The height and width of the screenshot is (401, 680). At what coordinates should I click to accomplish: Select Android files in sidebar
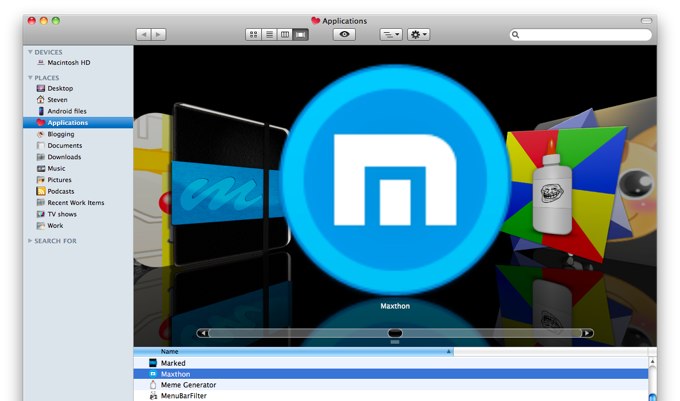[67, 111]
